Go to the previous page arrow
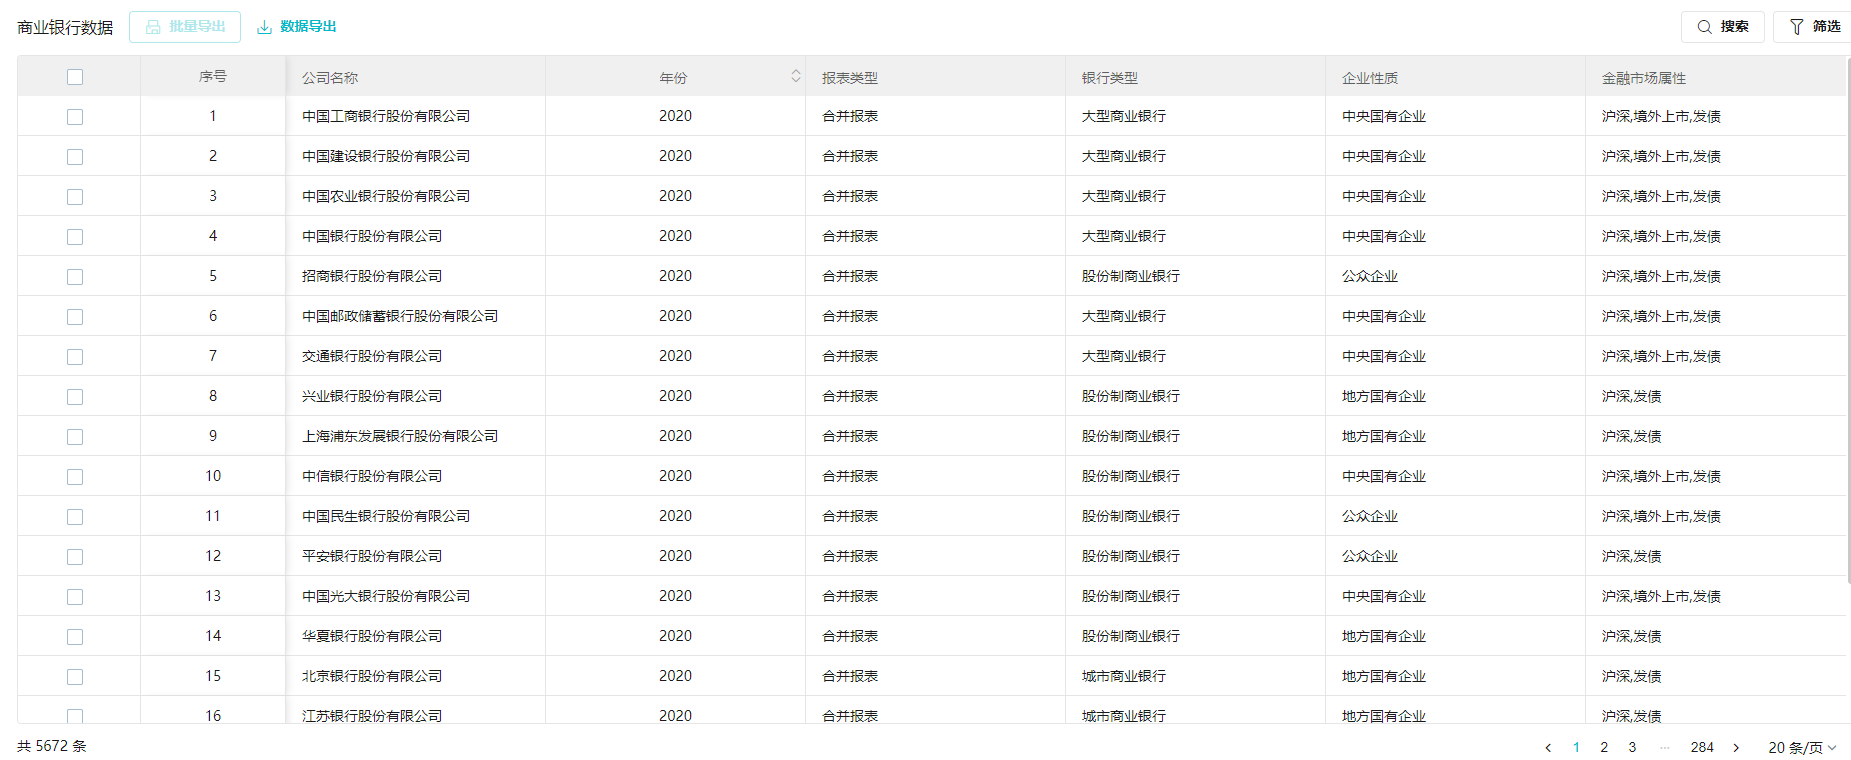Viewport: 1851px width, 760px height. (1548, 747)
